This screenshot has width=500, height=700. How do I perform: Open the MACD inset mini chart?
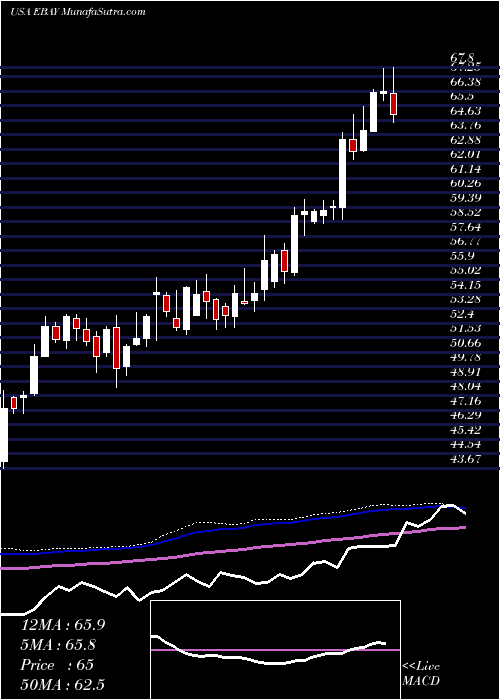click(x=275, y=650)
